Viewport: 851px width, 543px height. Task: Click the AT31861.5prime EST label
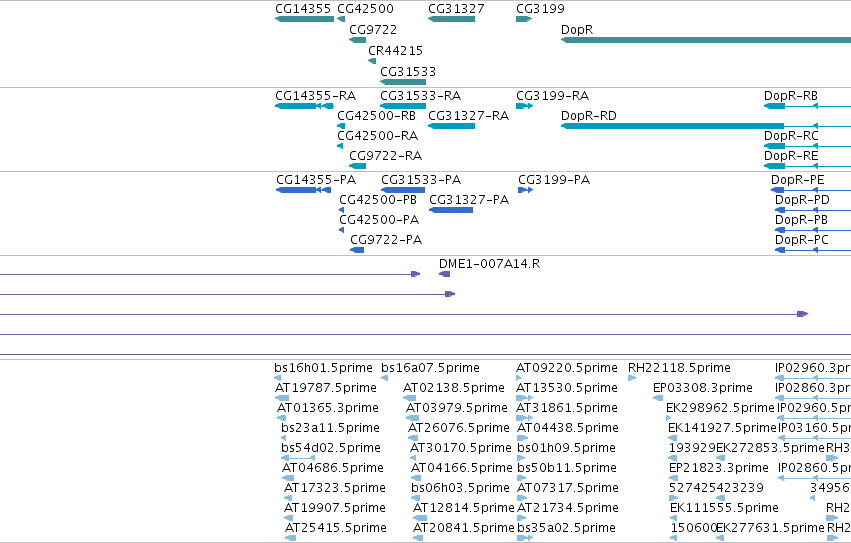pyautogui.click(x=567, y=408)
